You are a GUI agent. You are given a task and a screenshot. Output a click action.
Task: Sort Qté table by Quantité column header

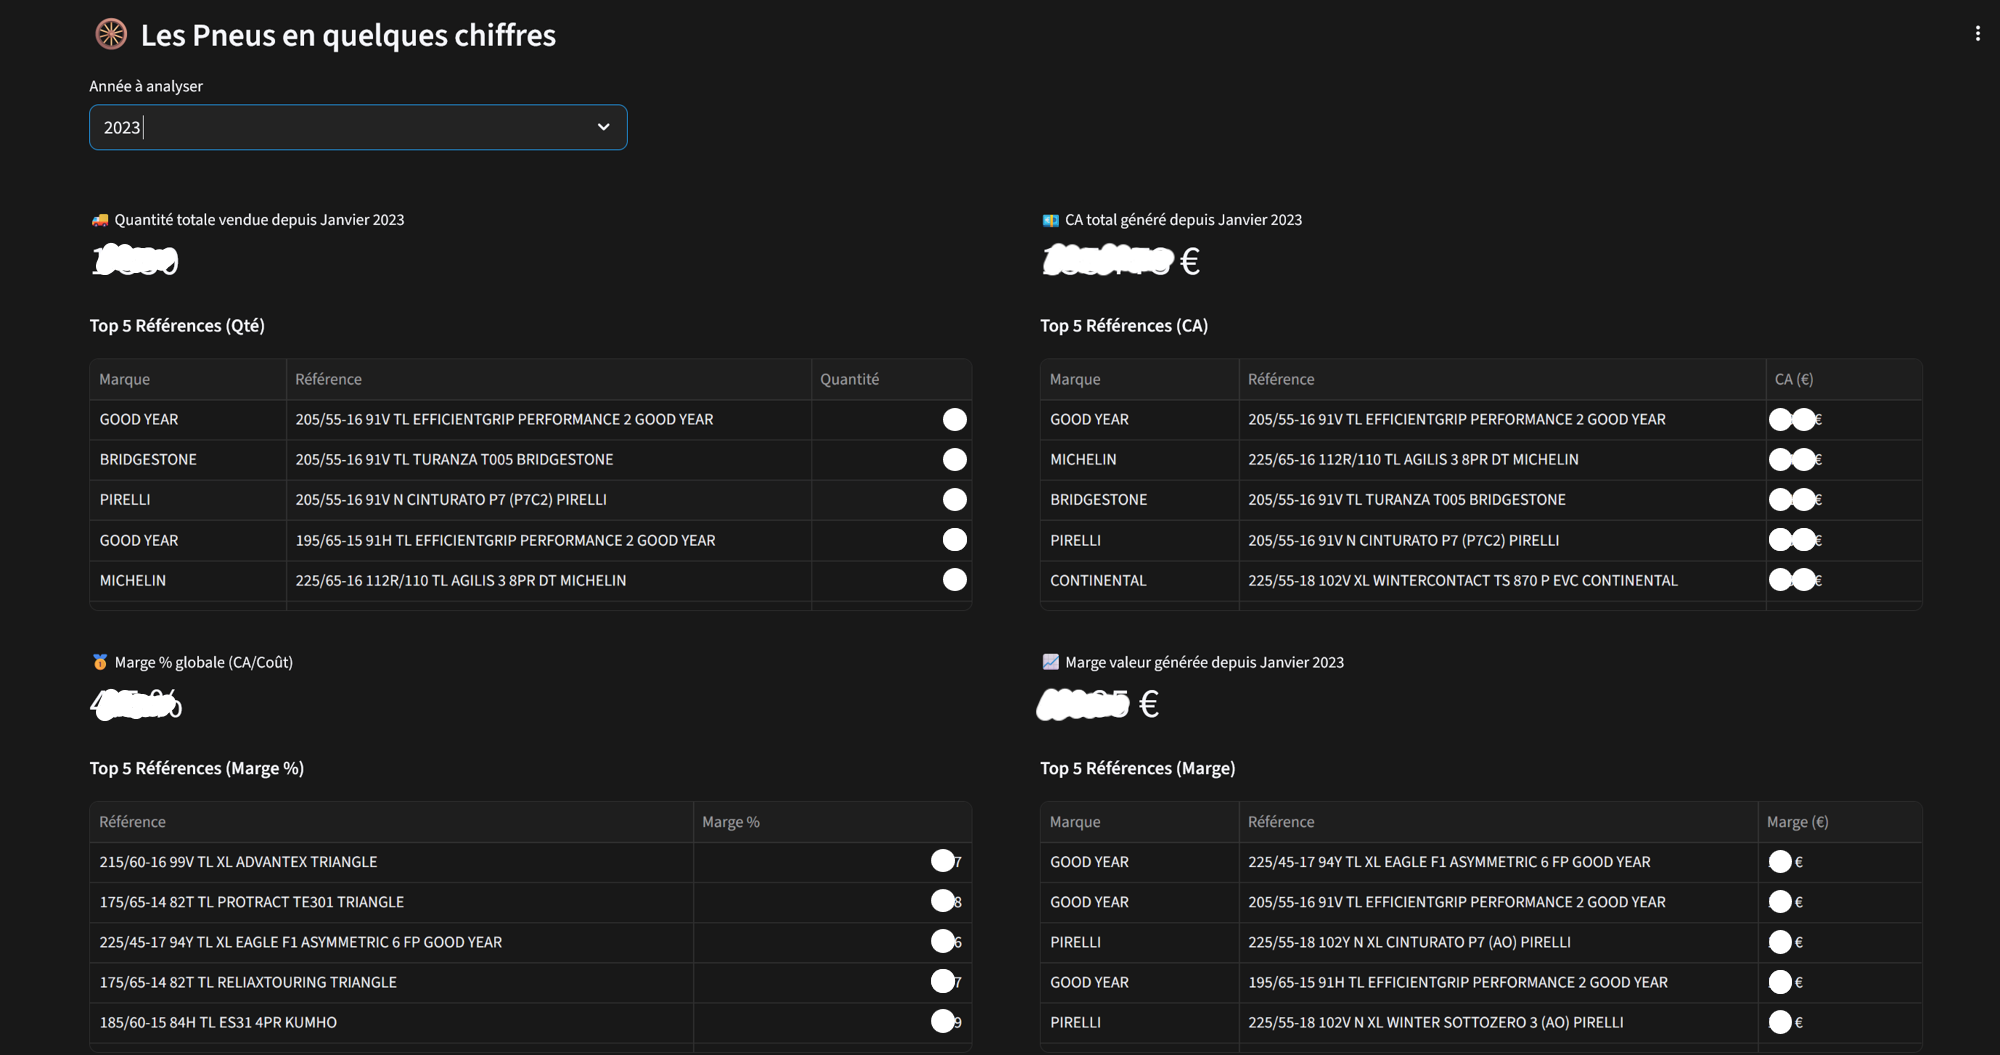point(849,379)
